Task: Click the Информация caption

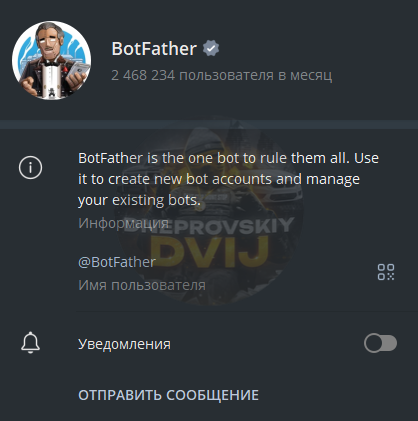Action: 123,223
